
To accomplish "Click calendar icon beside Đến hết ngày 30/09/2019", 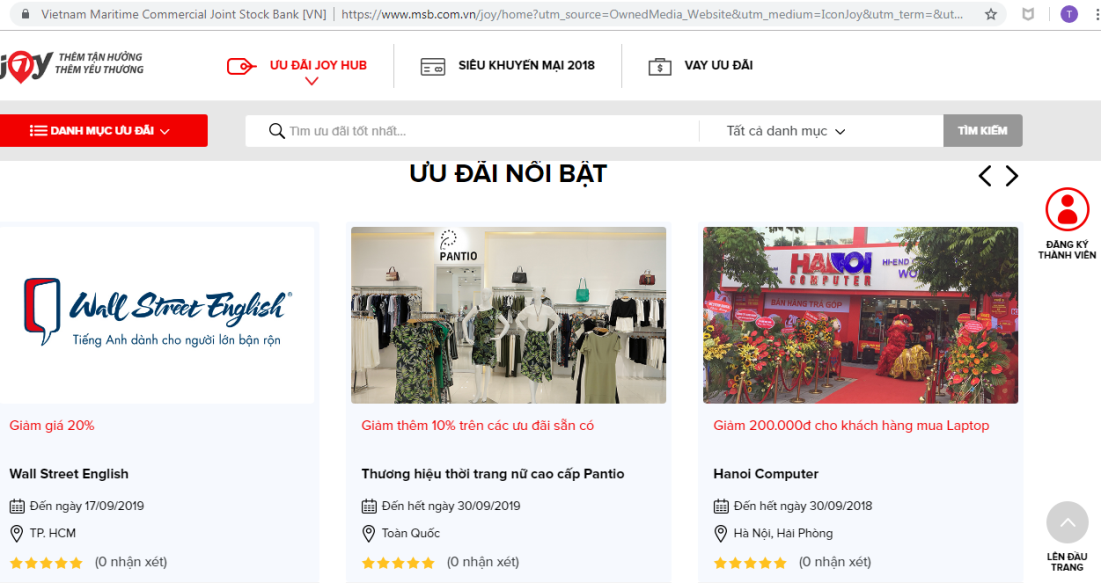I will (369, 506).
